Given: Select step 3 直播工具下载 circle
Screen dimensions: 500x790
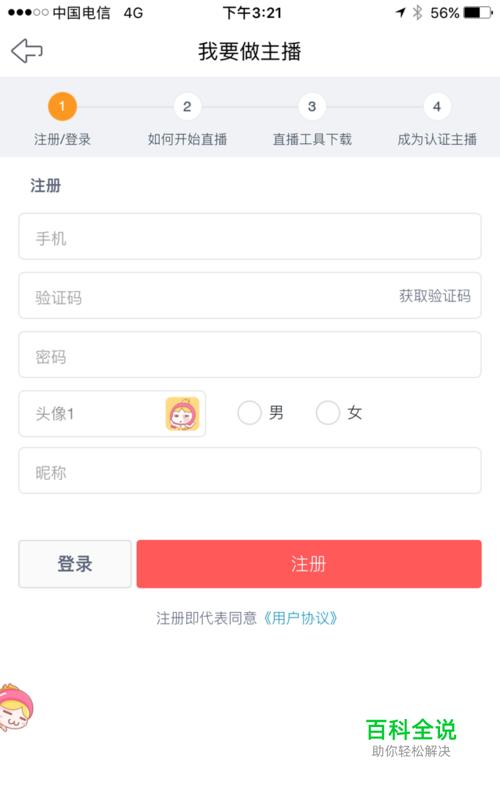Looking at the screenshot, I should [312, 106].
